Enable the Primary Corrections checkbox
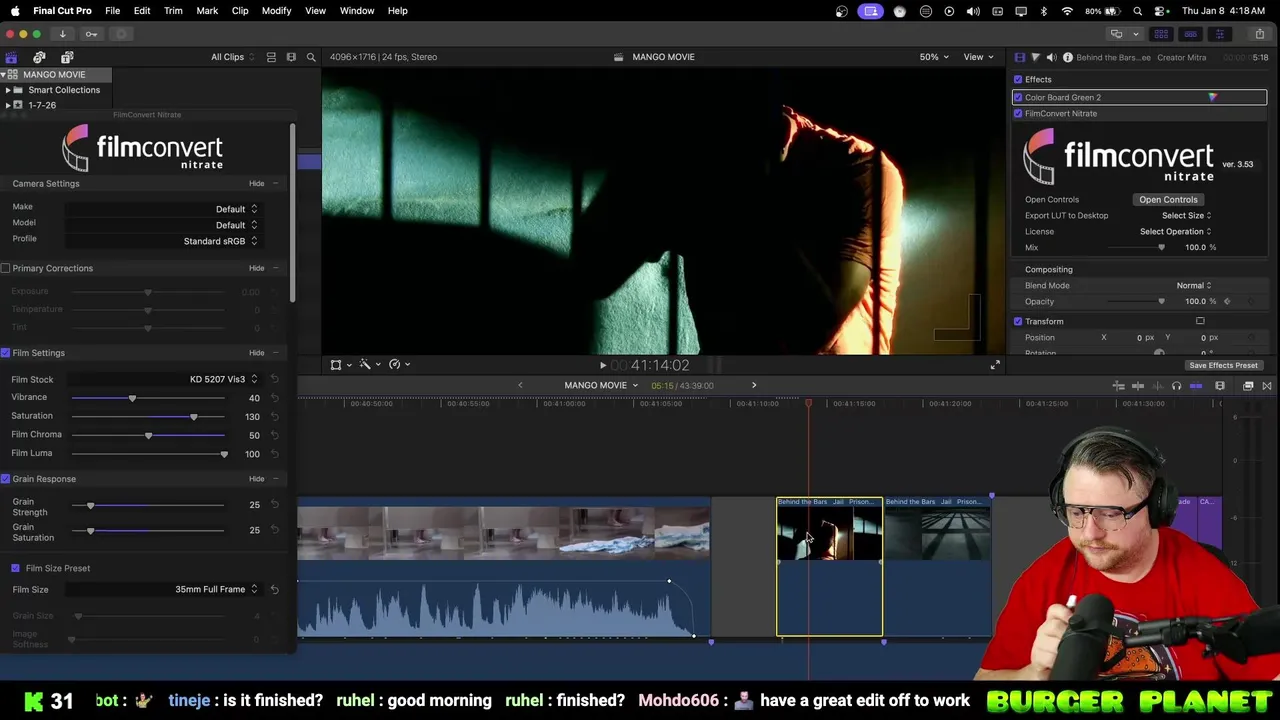The width and height of the screenshot is (1280, 720). click(6, 268)
